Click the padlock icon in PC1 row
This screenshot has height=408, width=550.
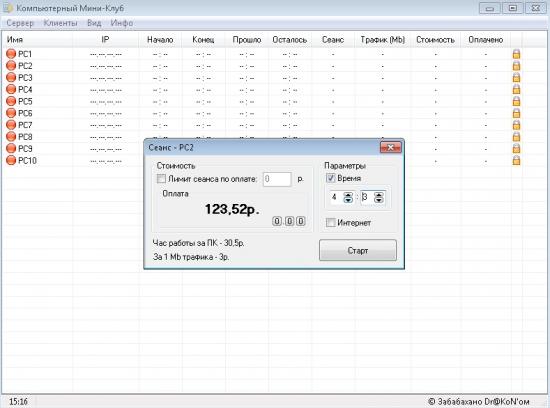[516, 54]
